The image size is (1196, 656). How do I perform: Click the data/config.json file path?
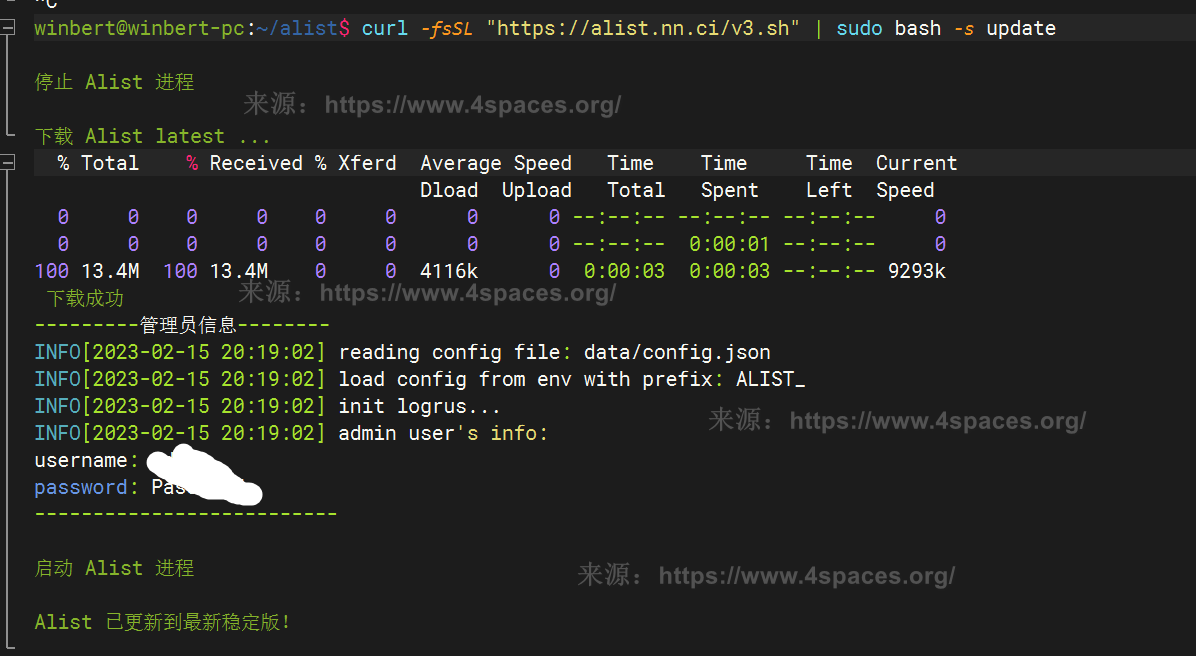[x=677, y=352]
